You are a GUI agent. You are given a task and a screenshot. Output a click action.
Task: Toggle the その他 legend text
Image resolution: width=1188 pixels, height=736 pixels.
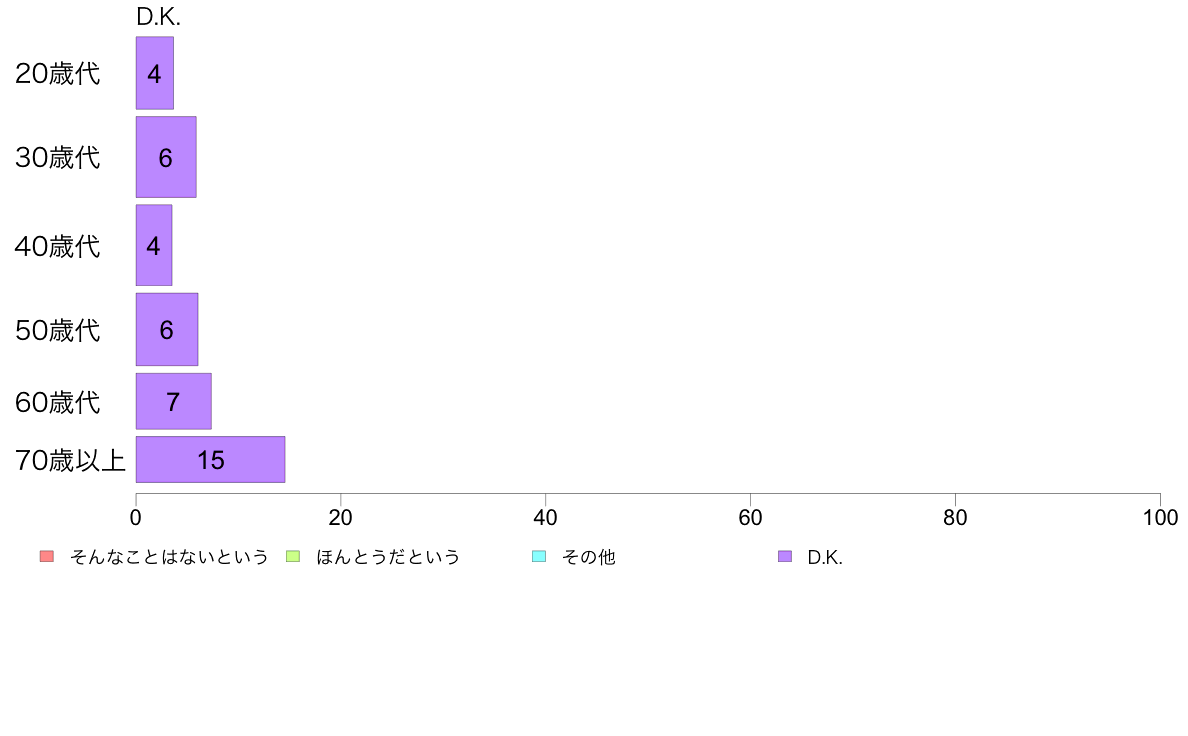click(x=589, y=557)
